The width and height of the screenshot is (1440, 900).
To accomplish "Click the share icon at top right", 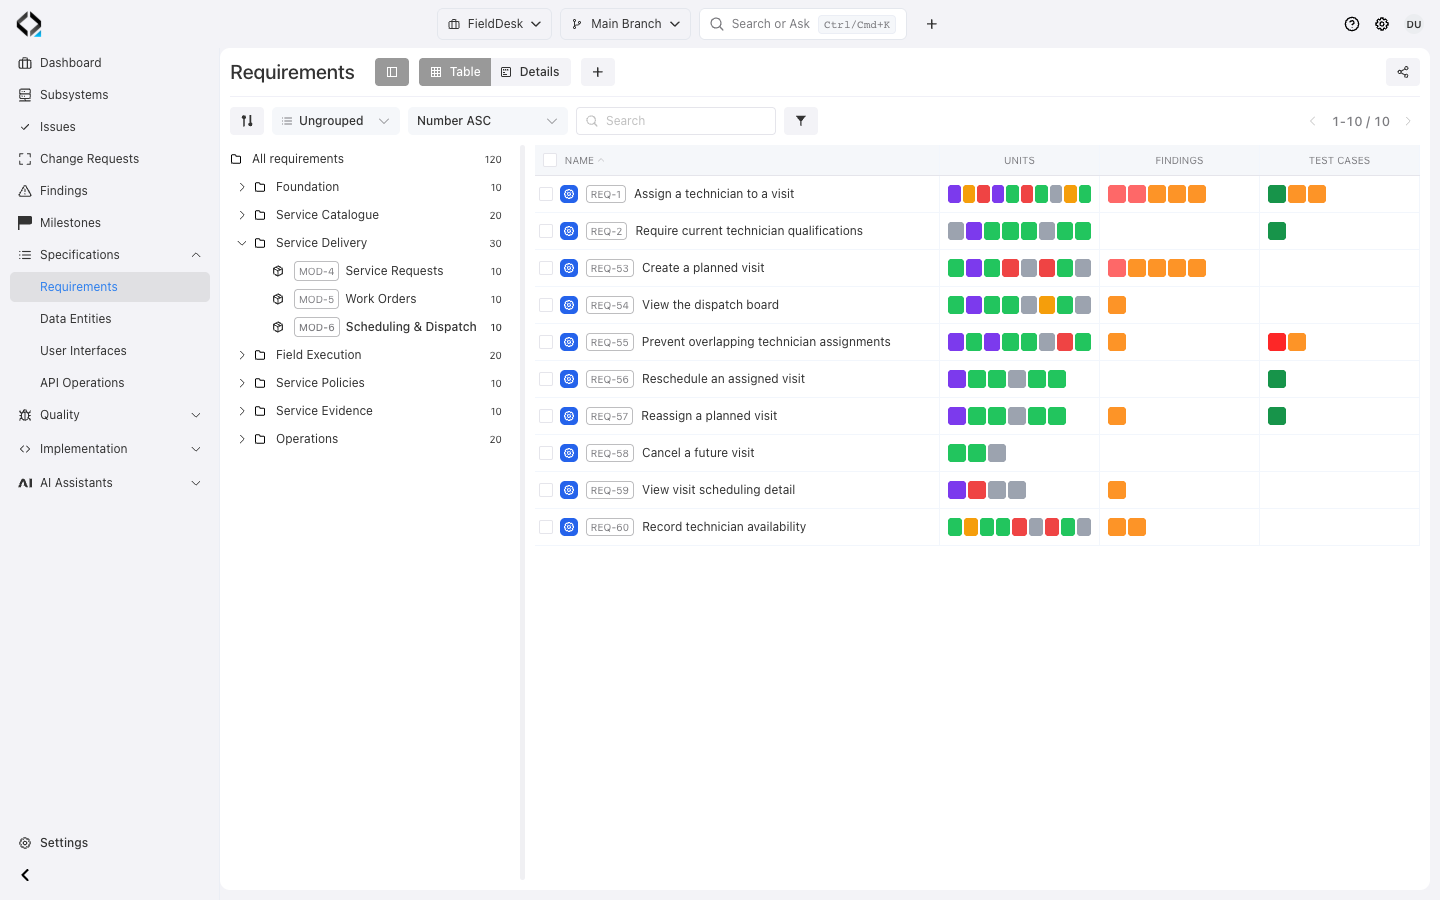I will tap(1403, 72).
